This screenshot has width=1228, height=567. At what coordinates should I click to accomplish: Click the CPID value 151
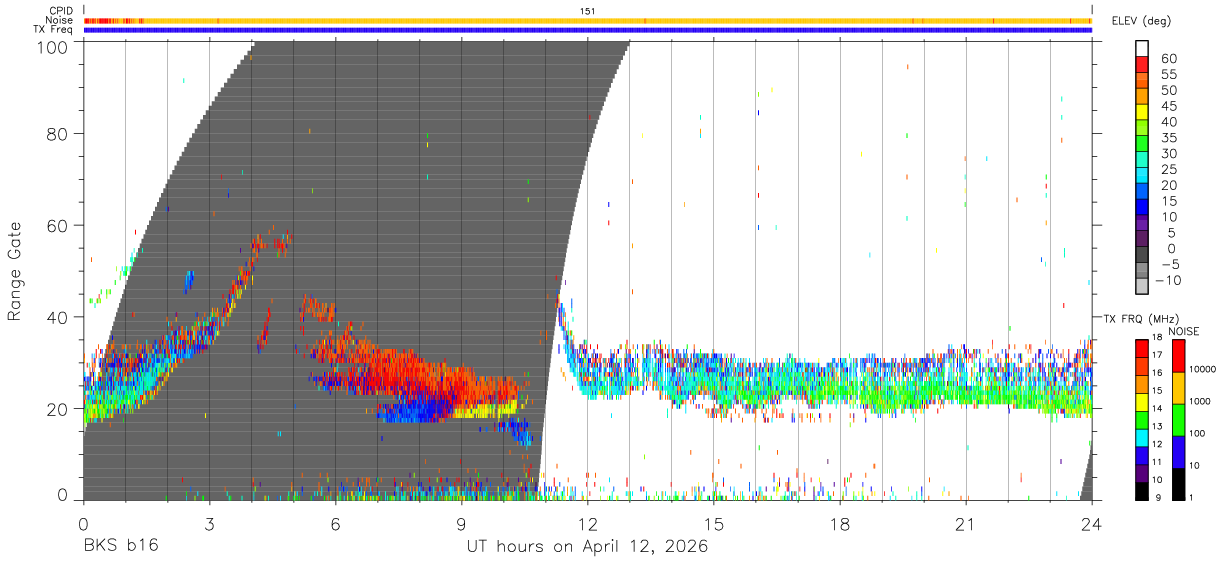click(x=587, y=11)
